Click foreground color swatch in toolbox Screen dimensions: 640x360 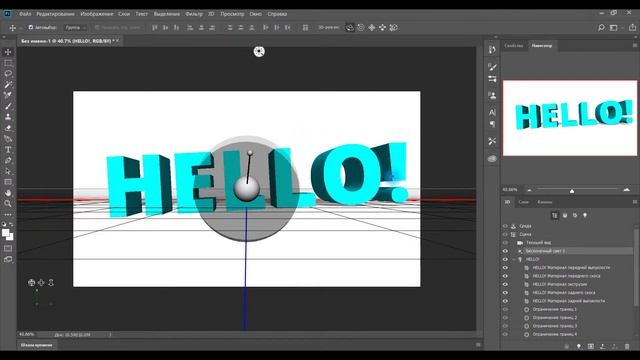click(x=6, y=233)
